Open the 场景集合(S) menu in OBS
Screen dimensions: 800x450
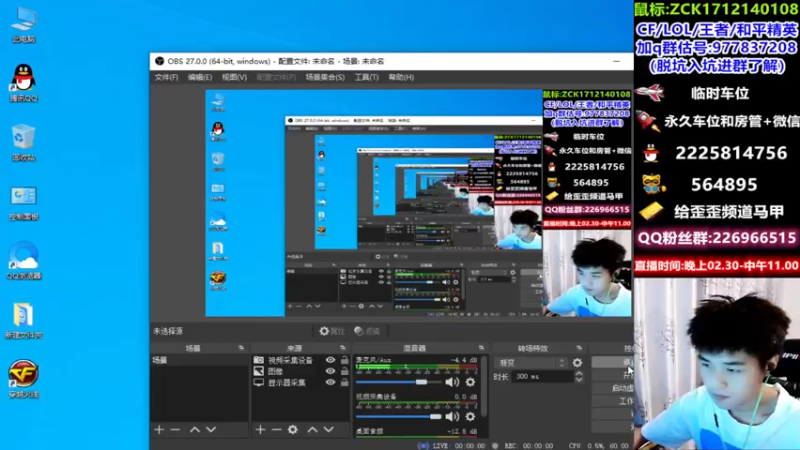[325, 78]
